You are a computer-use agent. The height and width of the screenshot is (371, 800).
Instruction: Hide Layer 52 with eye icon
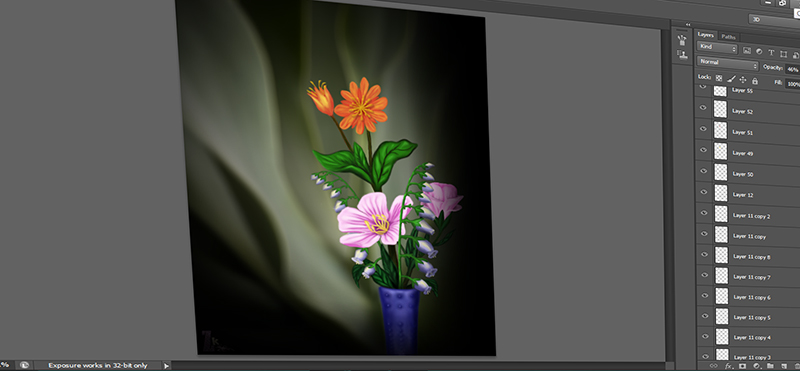coord(703,108)
